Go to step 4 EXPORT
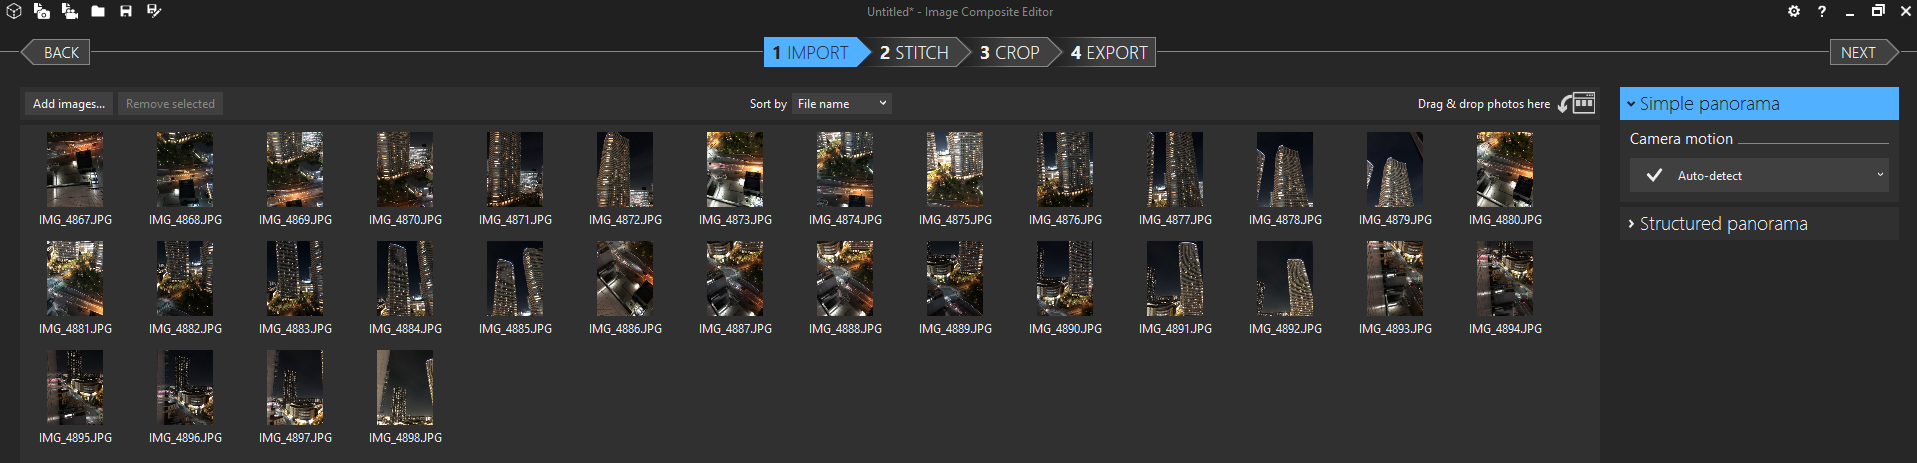1917x463 pixels. click(1109, 52)
